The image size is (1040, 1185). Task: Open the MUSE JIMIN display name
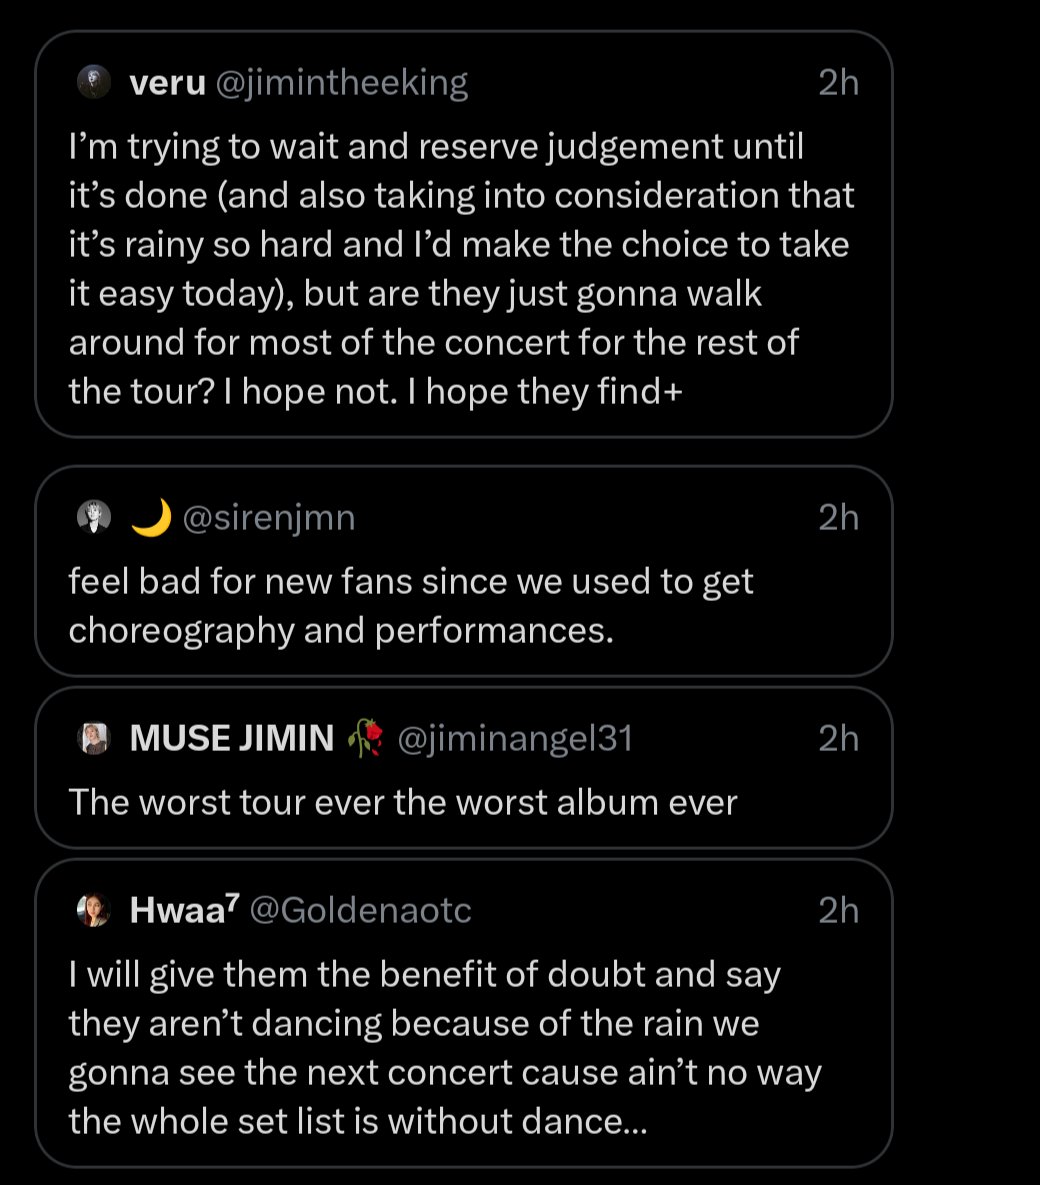tap(231, 738)
